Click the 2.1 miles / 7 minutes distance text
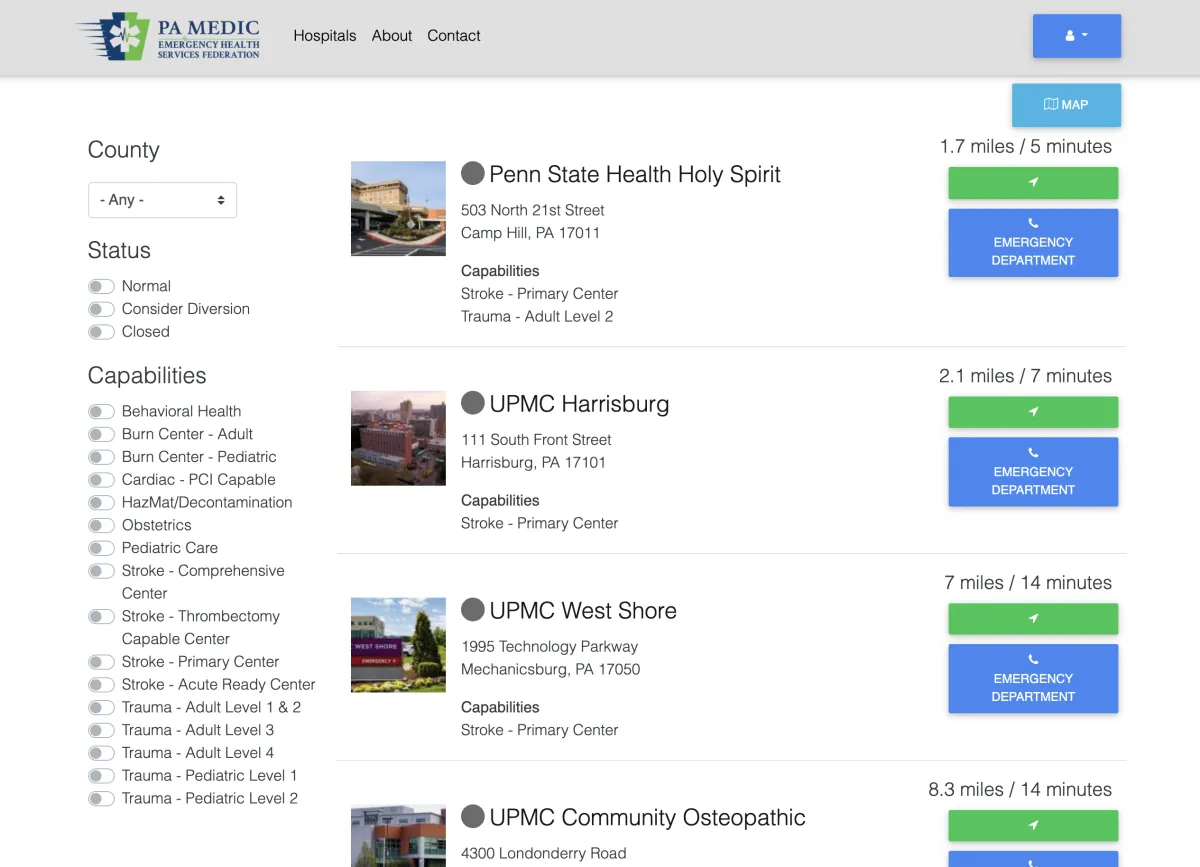Viewport: 1200px width, 867px height. click(x=1026, y=377)
